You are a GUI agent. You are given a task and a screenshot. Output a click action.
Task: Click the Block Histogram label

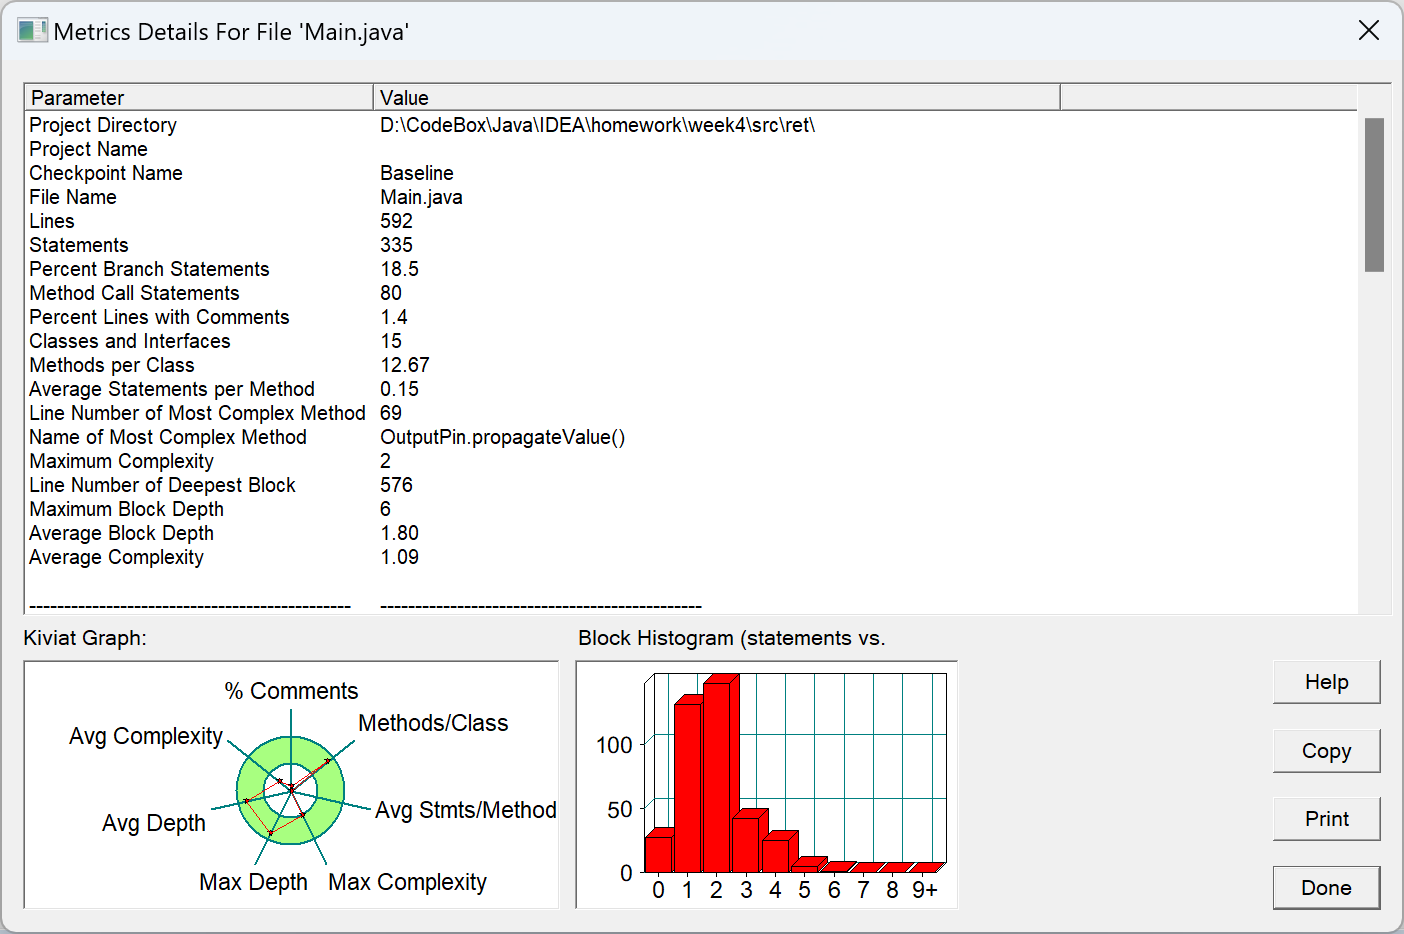point(732,638)
